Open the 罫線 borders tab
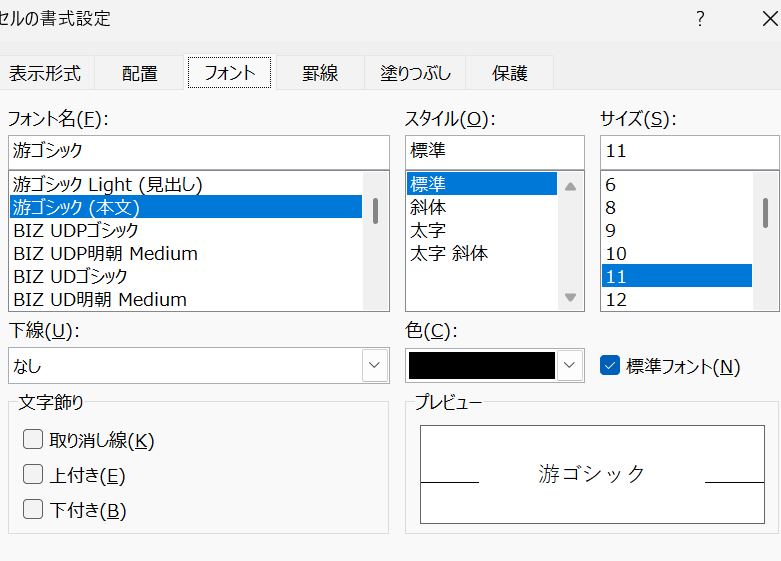The image size is (781, 561). tap(320, 73)
